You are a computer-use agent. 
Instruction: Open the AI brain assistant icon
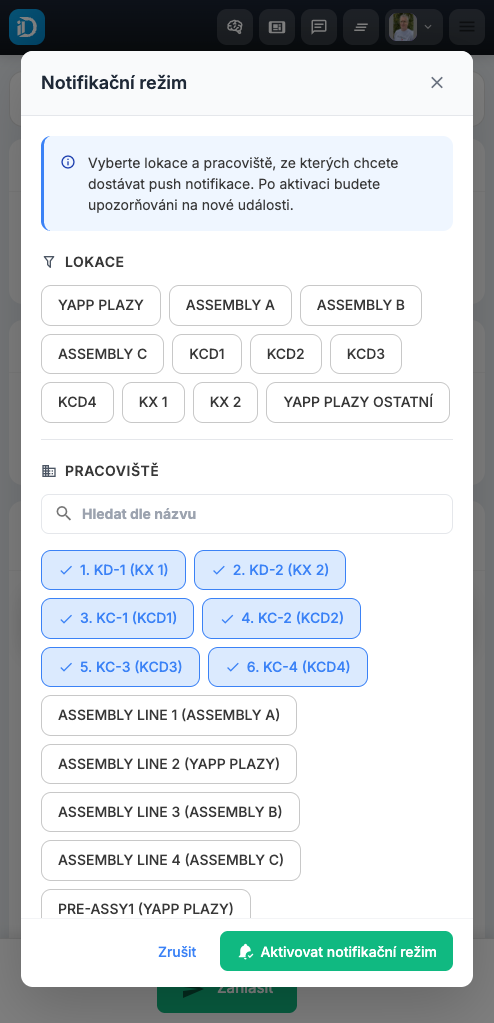pyautogui.click(x=235, y=27)
